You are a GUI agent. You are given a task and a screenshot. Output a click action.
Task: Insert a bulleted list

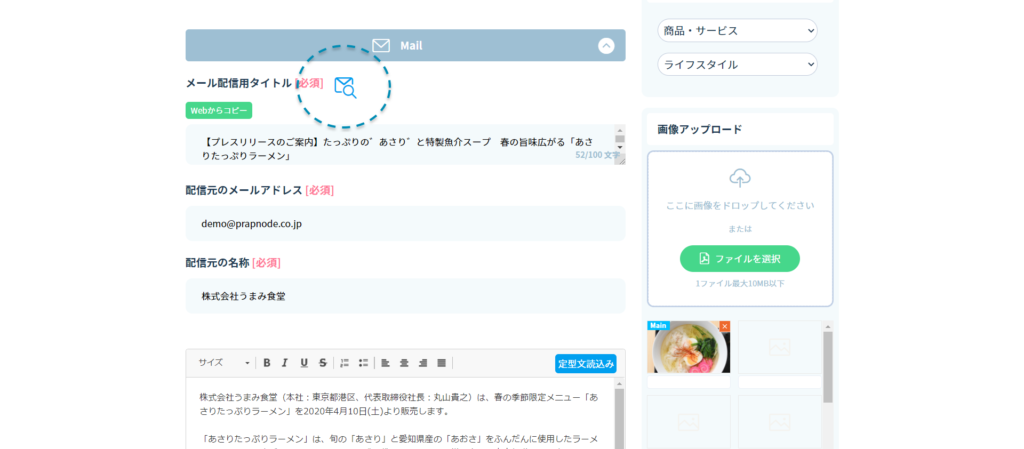363,363
